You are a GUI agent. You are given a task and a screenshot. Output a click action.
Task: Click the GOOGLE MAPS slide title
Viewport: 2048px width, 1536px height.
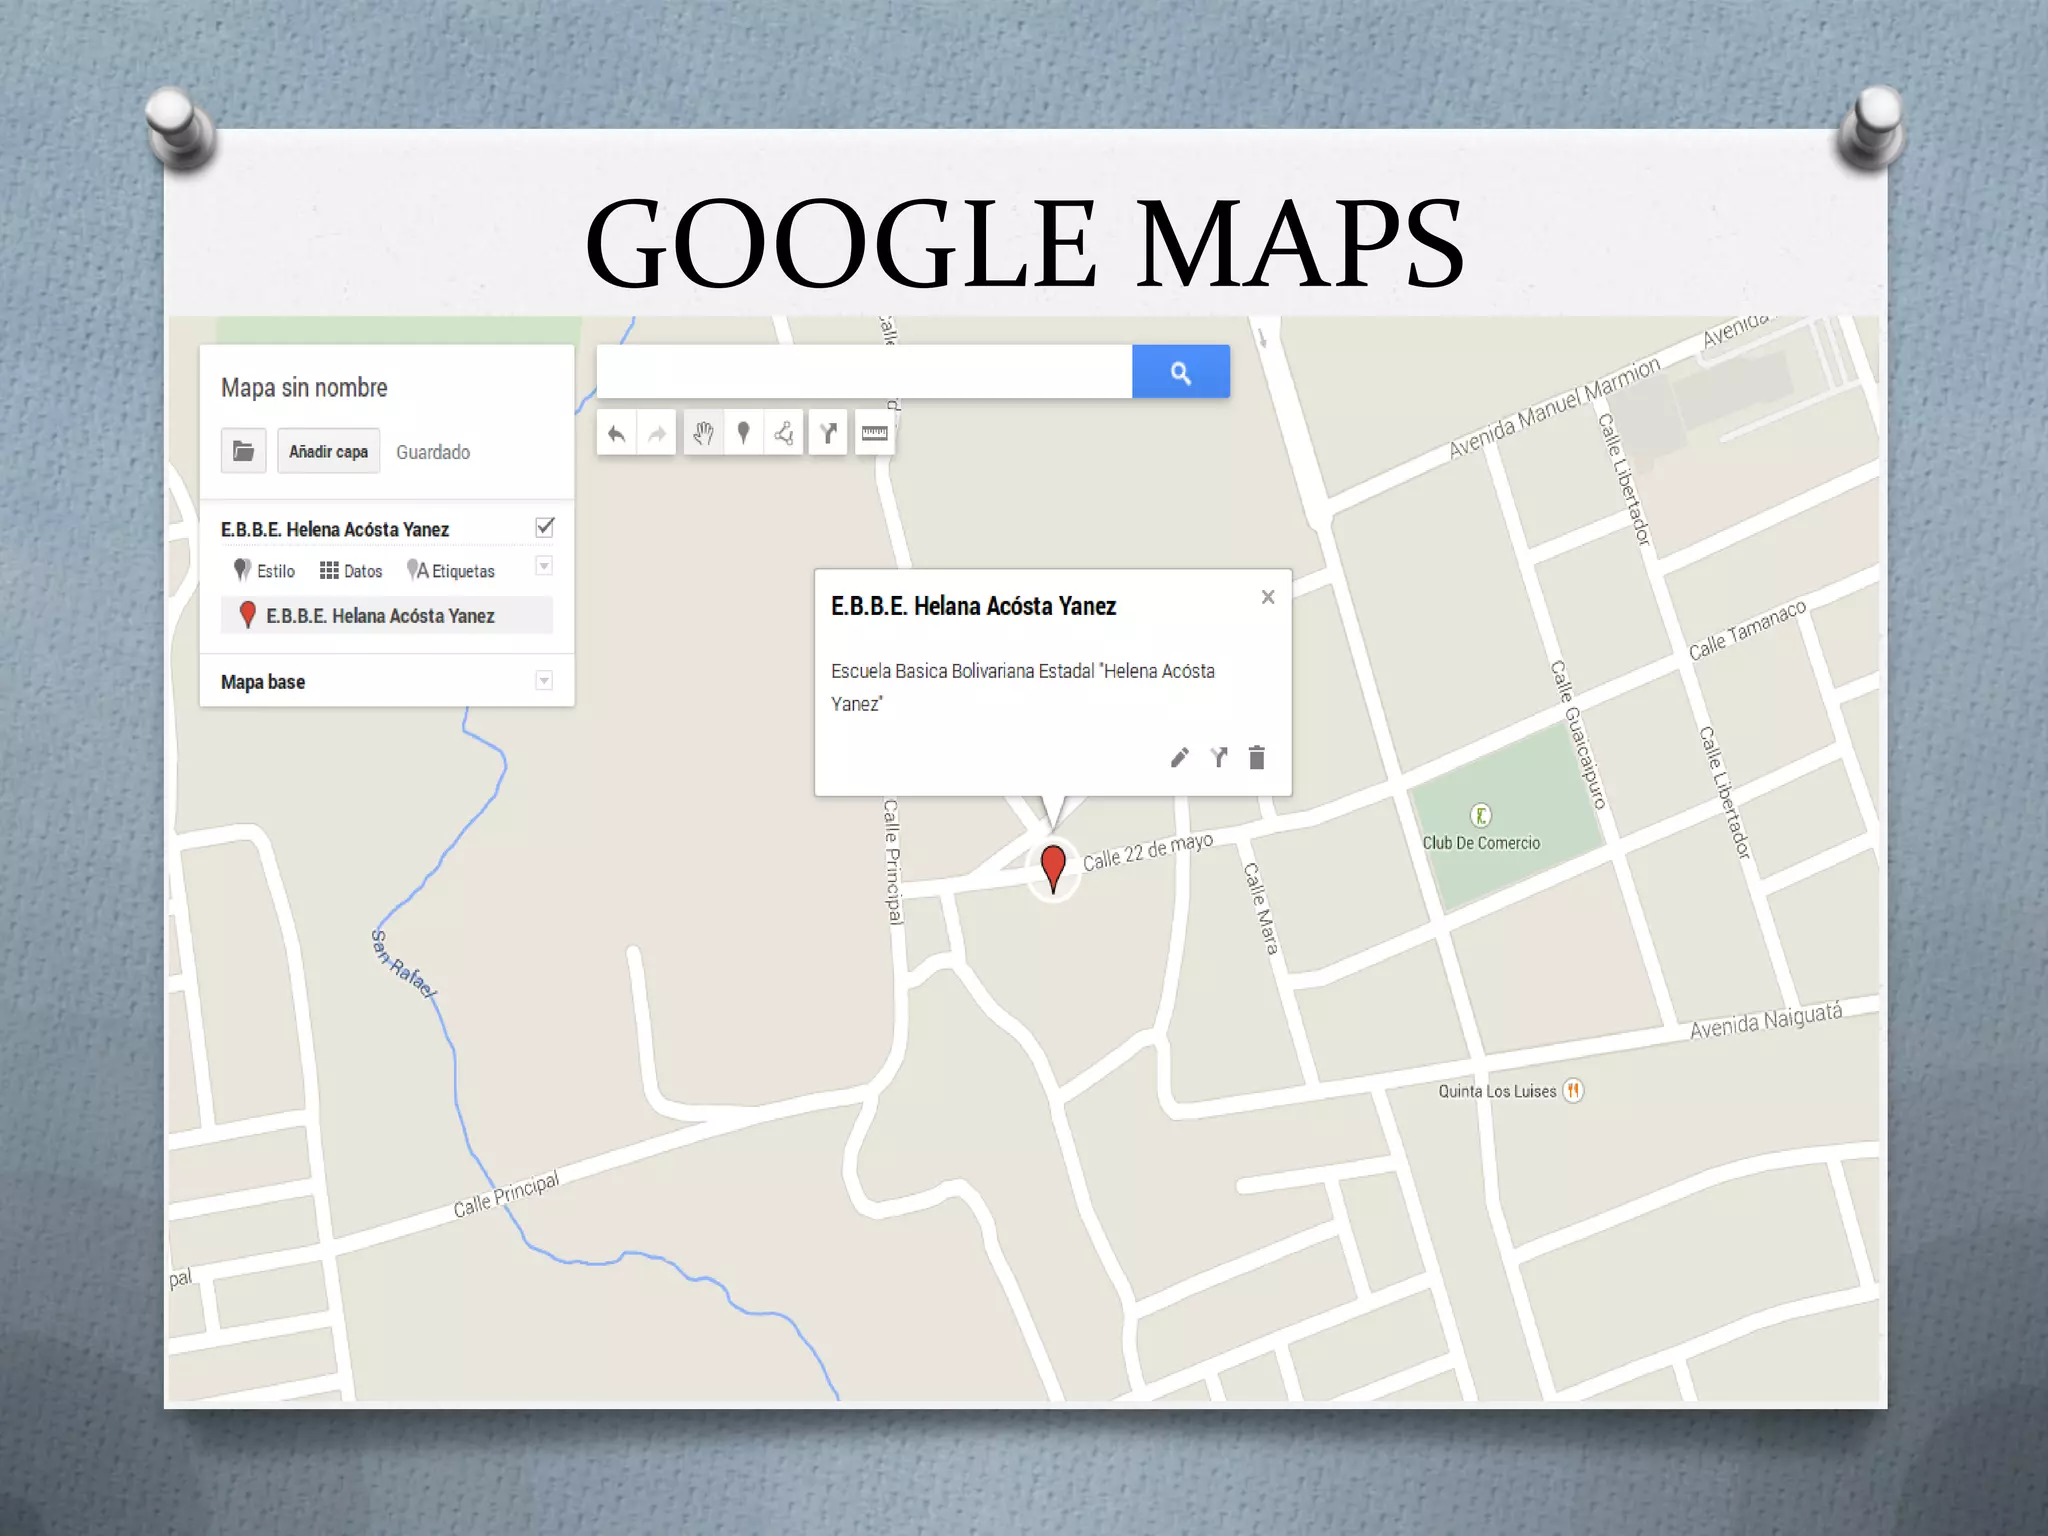pos(1025,243)
